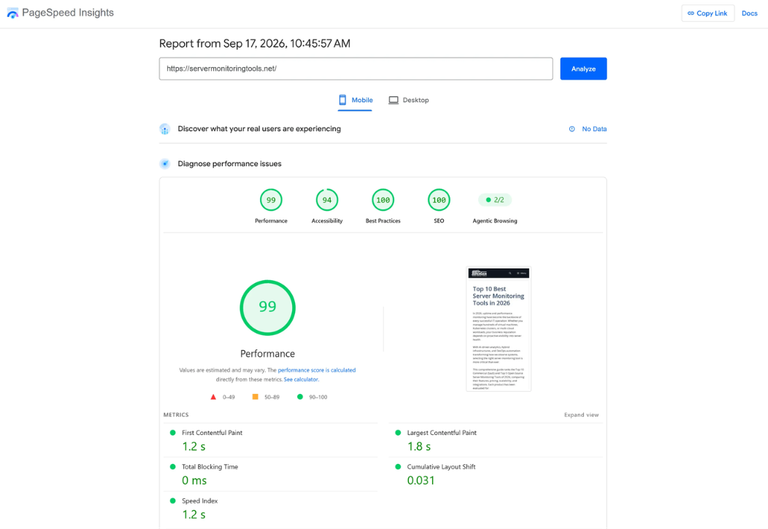Click the Total Blocking Time green dot

[172, 467]
